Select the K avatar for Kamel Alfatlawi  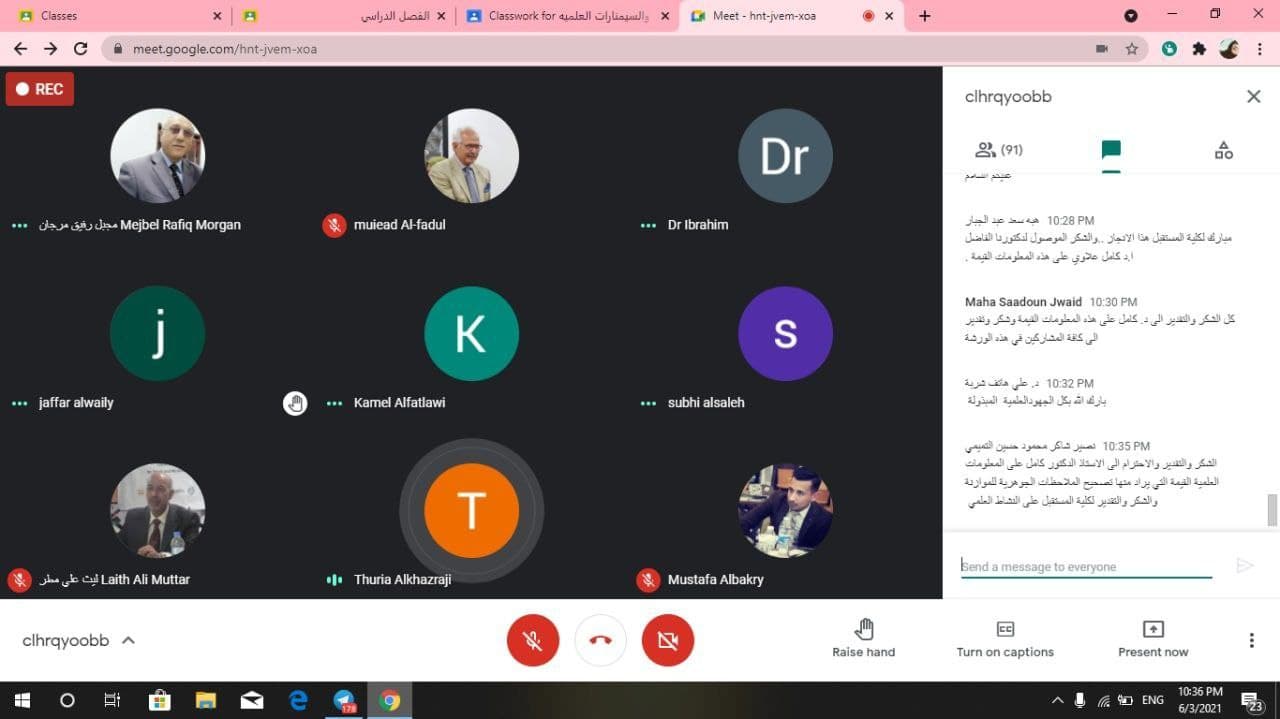471,333
